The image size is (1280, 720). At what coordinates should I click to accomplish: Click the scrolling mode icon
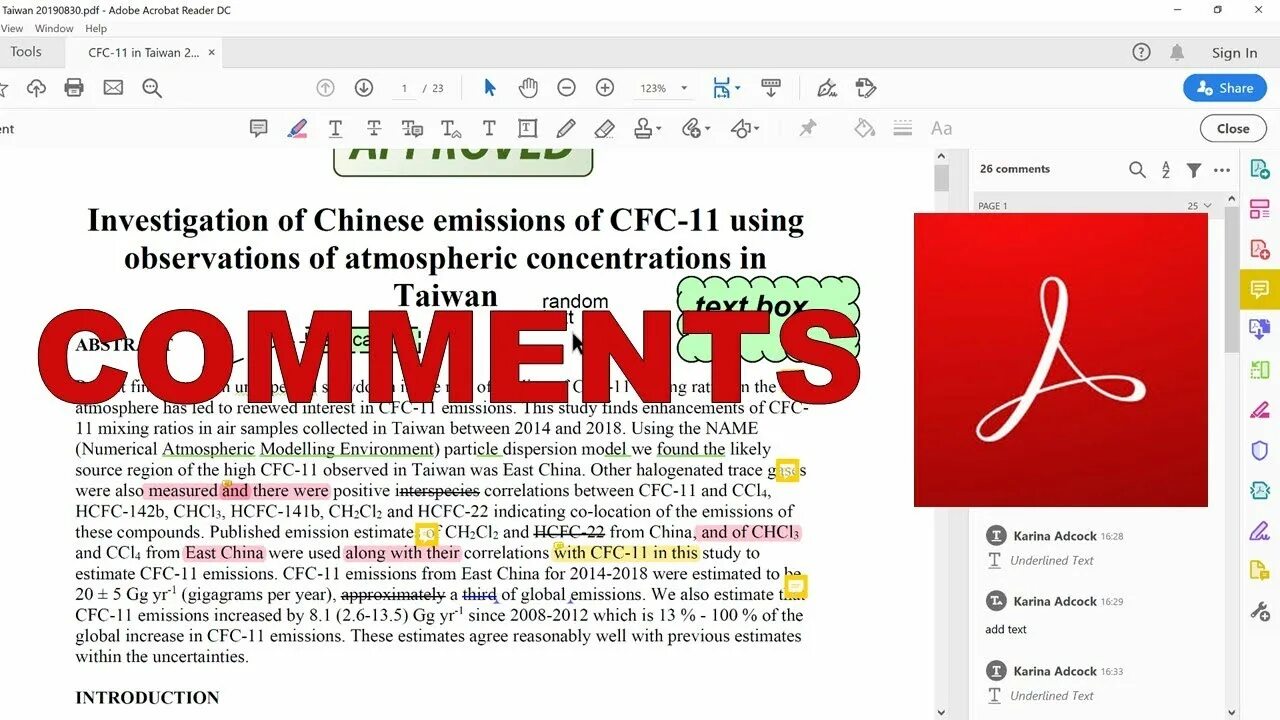771,88
